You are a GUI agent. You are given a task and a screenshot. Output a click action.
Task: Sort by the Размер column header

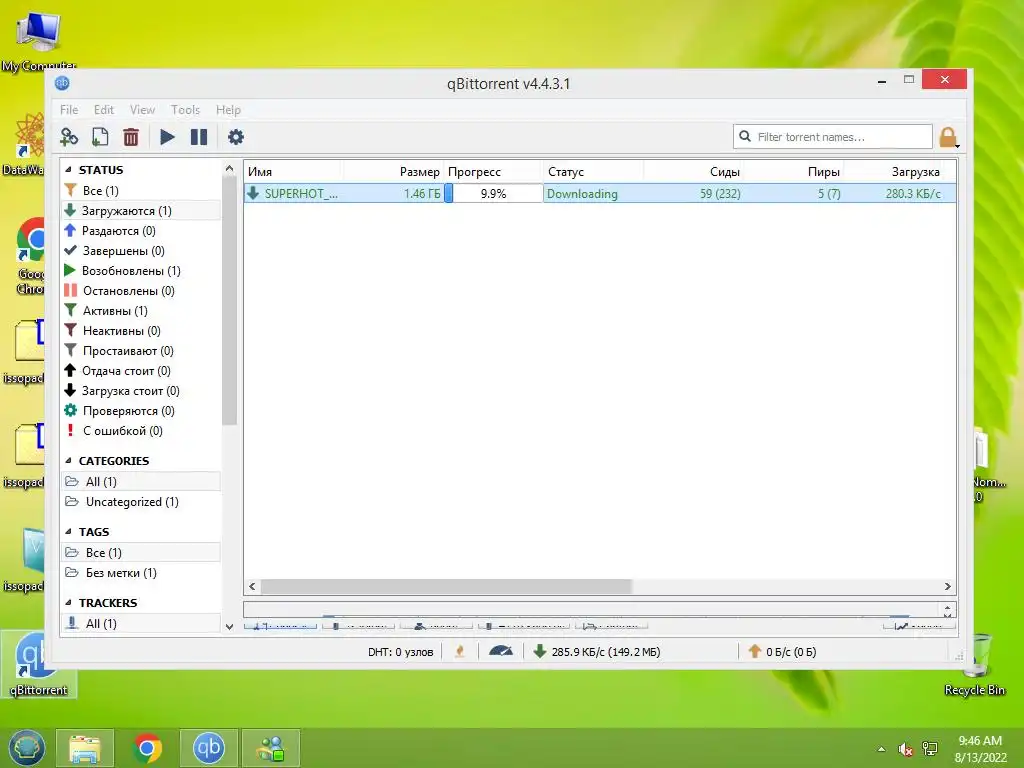click(x=393, y=172)
